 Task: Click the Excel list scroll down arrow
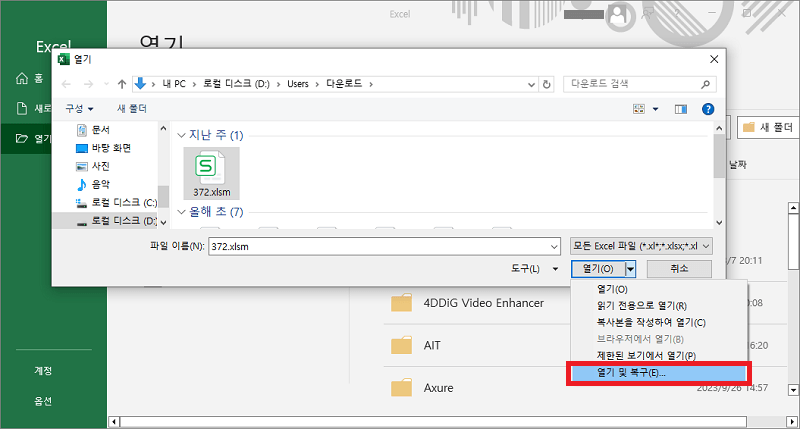click(x=793, y=390)
